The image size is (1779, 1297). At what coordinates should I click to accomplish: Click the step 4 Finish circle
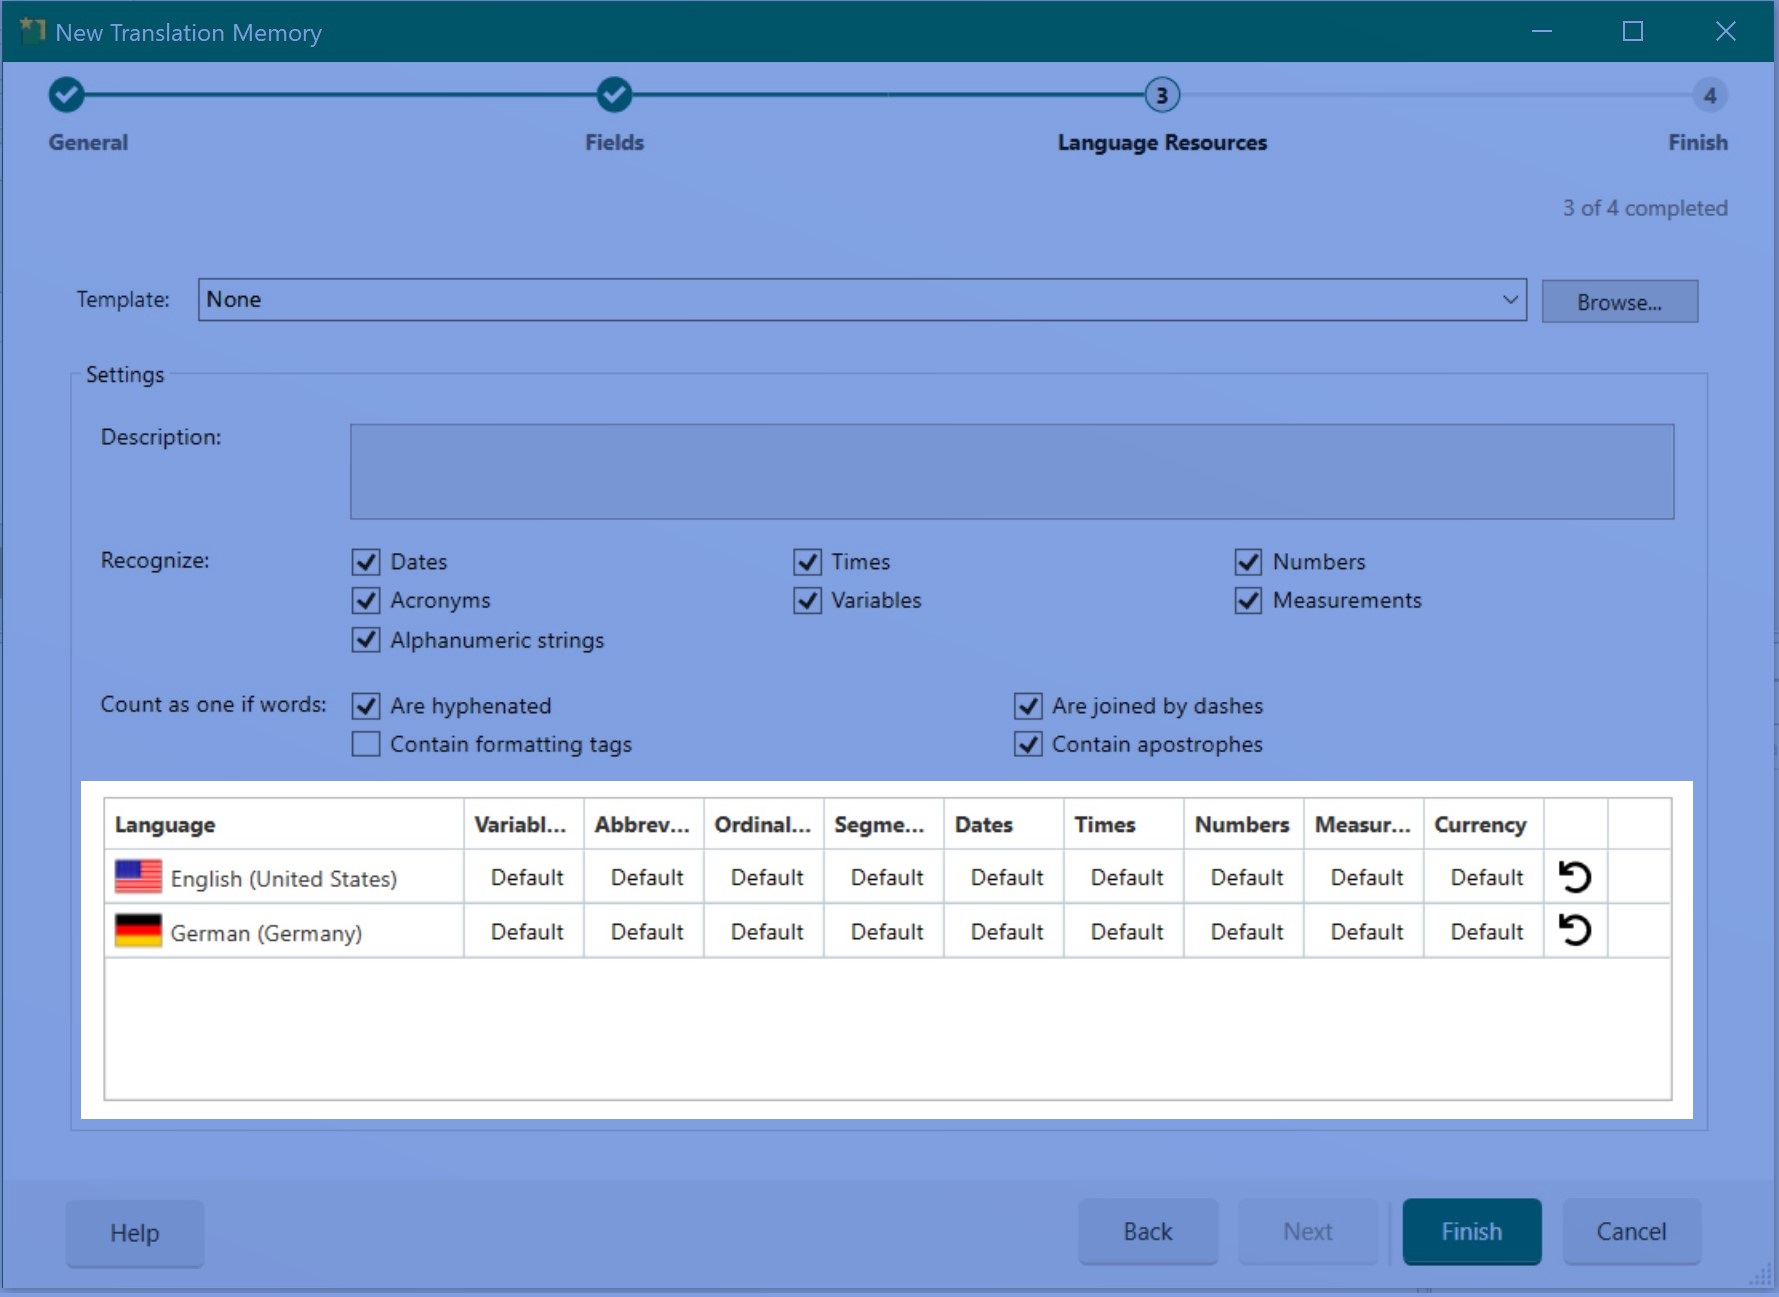tap(1709, 96)
